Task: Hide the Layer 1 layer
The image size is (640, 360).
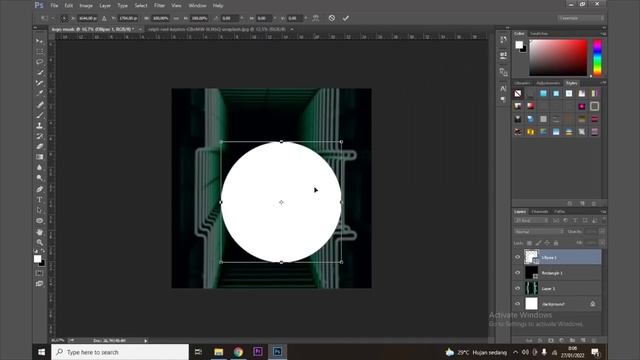Action: 518,288
